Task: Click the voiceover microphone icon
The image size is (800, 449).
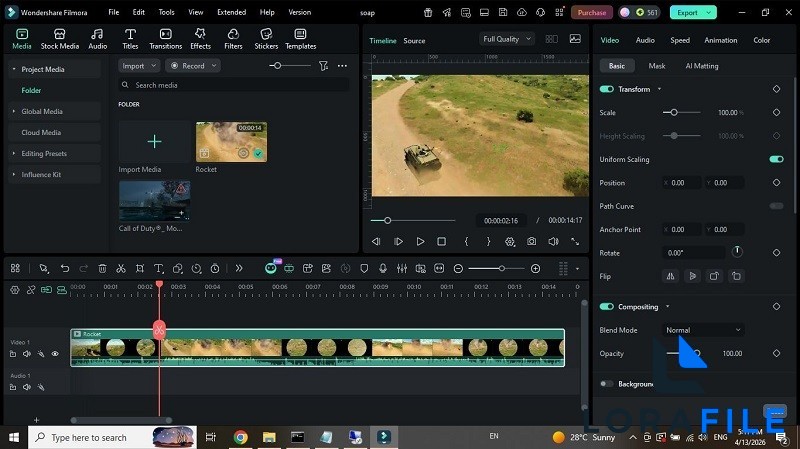Action: 383,268
